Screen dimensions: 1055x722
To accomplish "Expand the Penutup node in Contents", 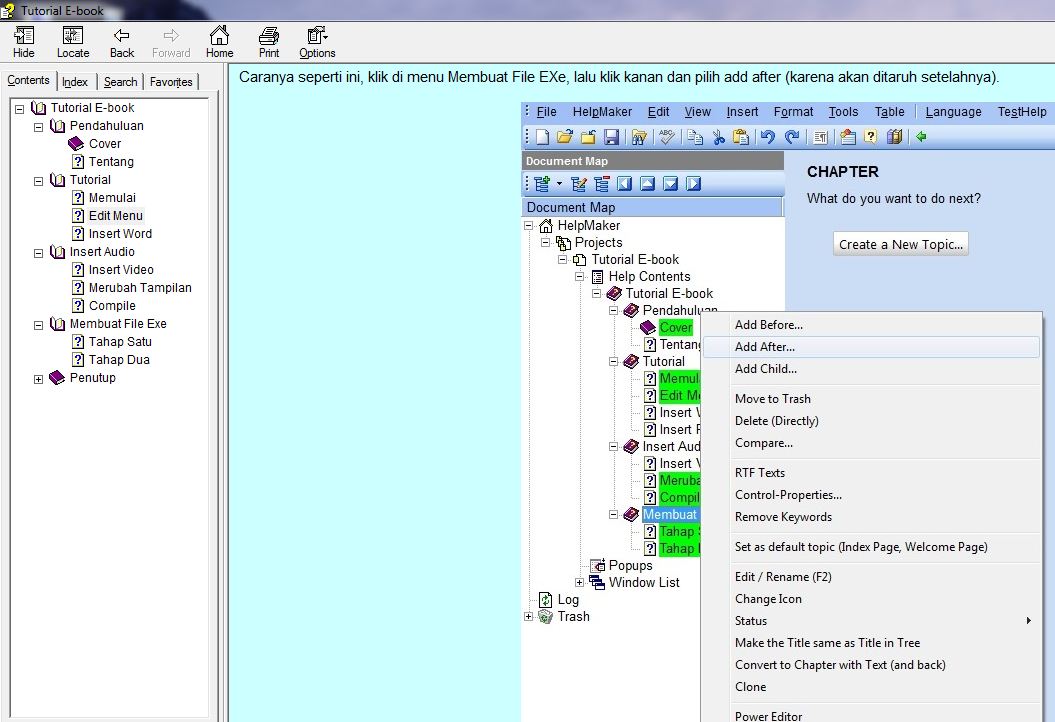I will (38, 379).
